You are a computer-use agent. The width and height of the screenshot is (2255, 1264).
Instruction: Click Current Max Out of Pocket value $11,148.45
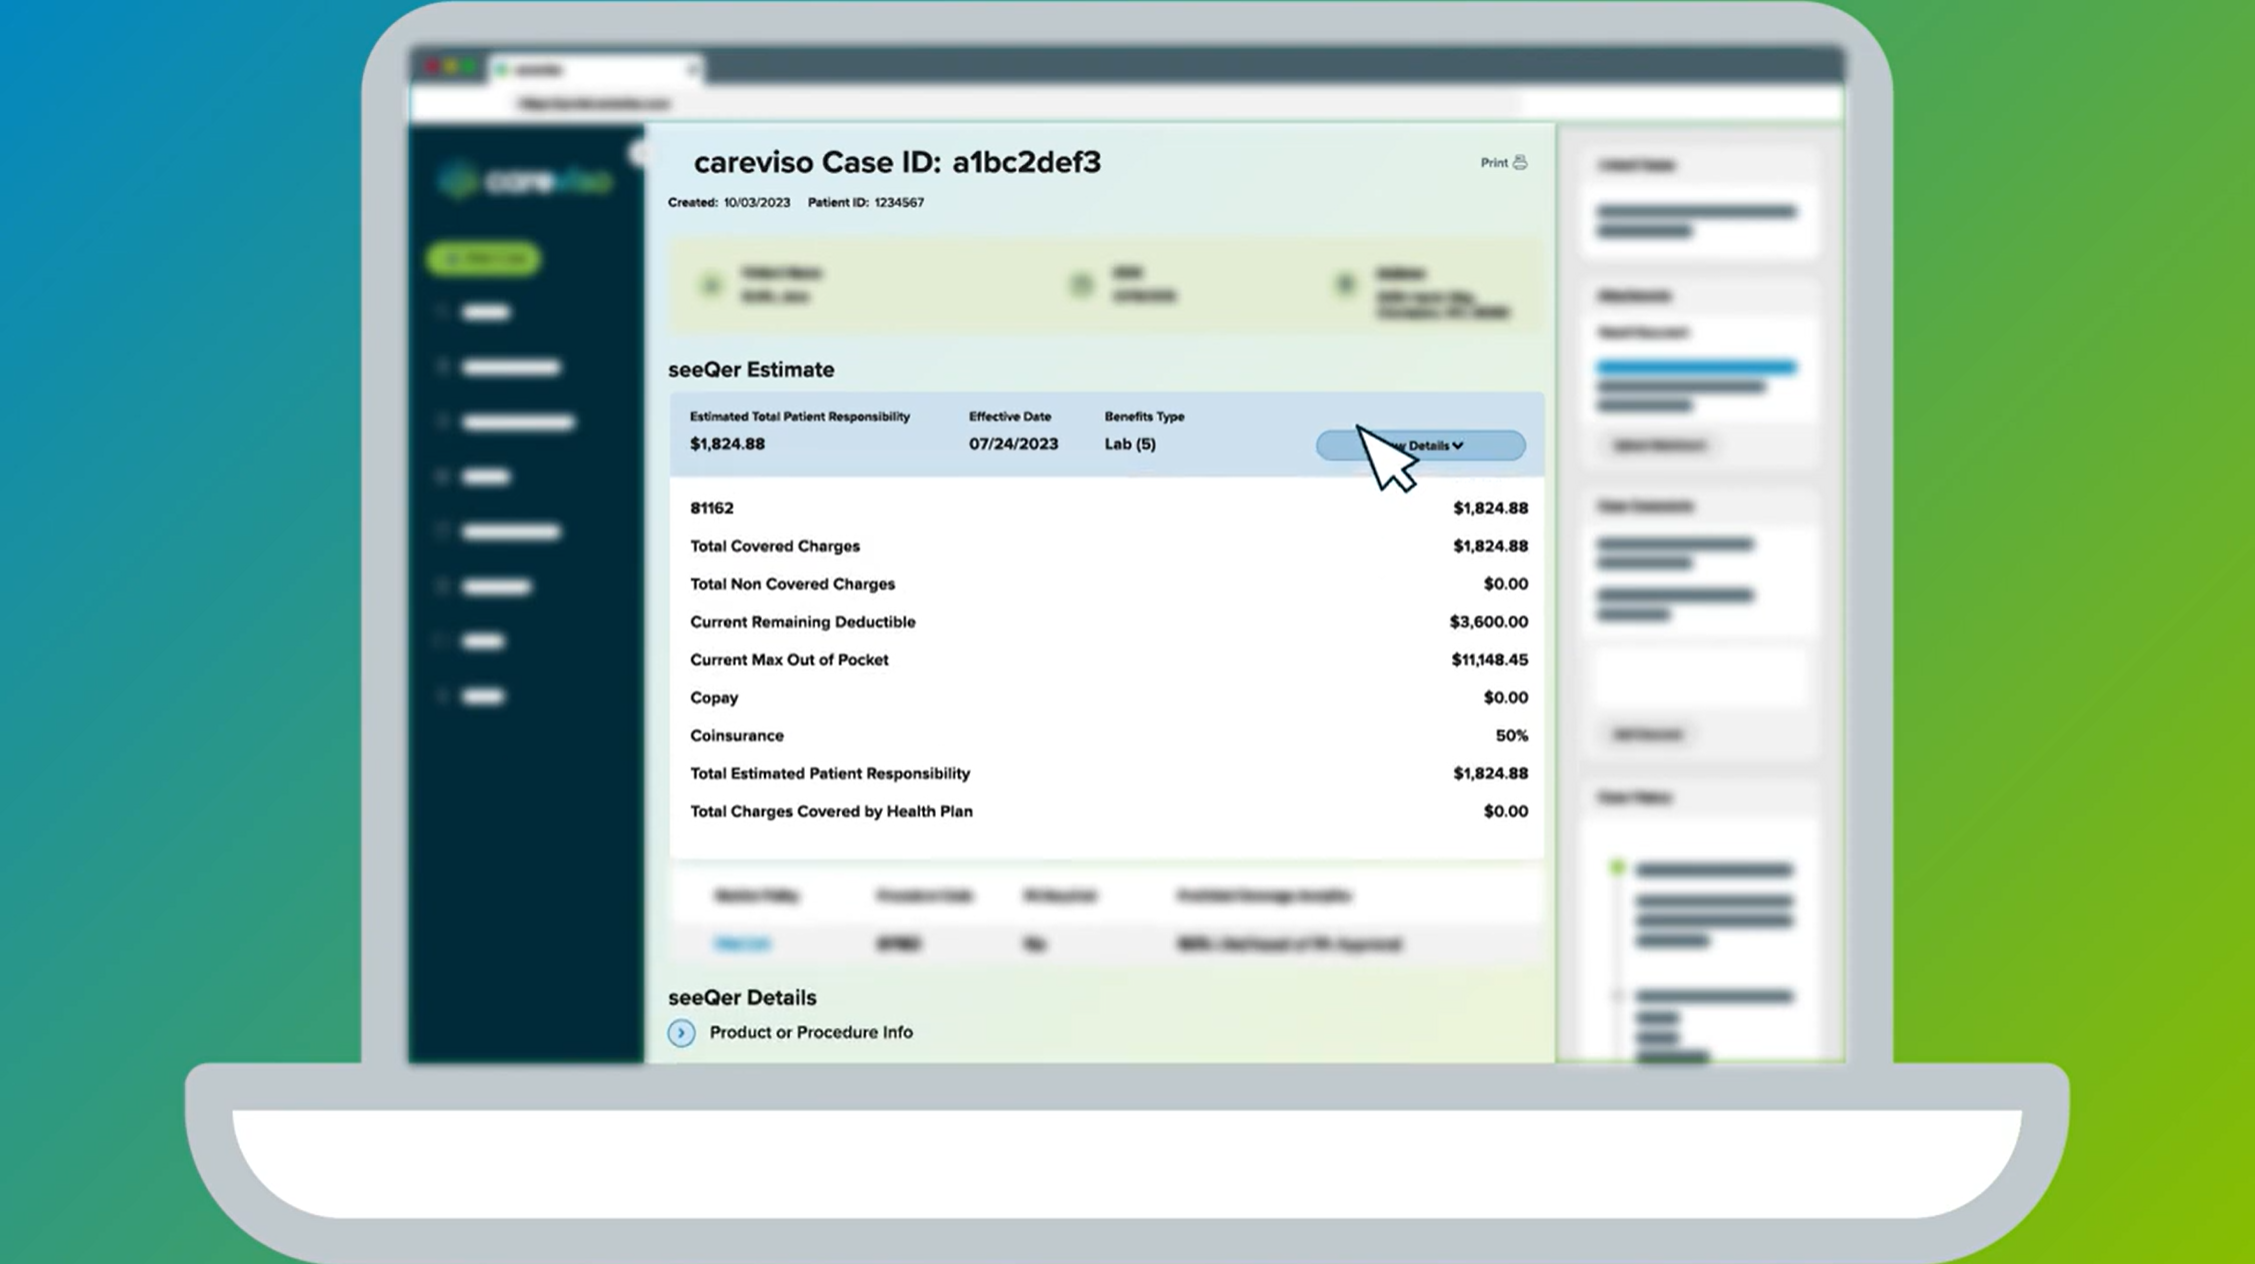coord(1490,660)
